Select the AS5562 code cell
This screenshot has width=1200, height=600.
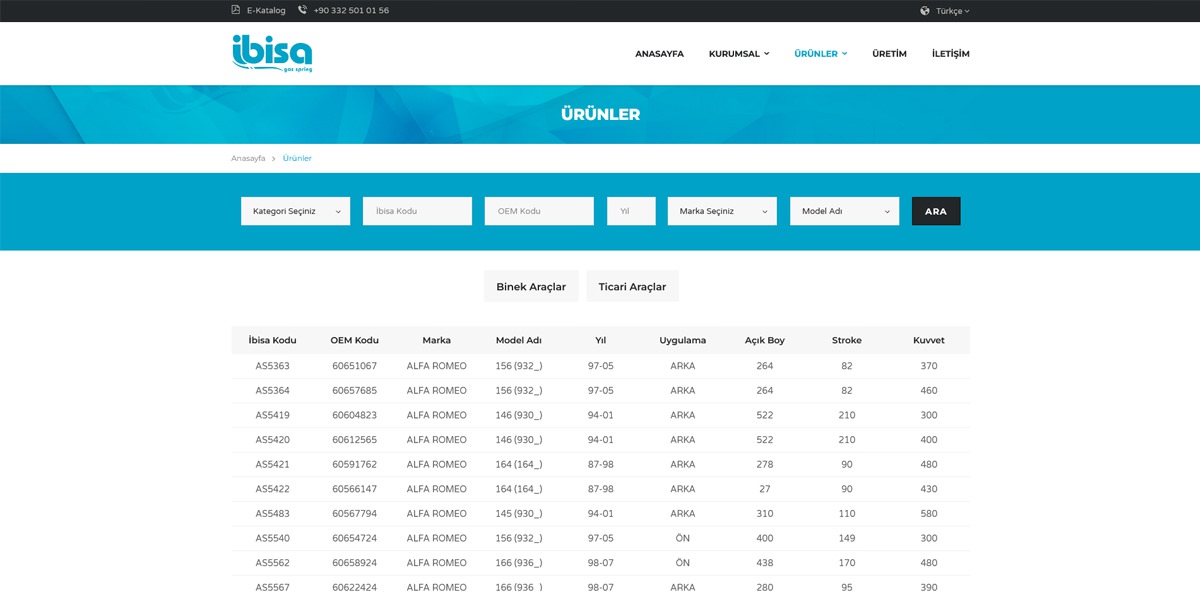click(272, 562)
